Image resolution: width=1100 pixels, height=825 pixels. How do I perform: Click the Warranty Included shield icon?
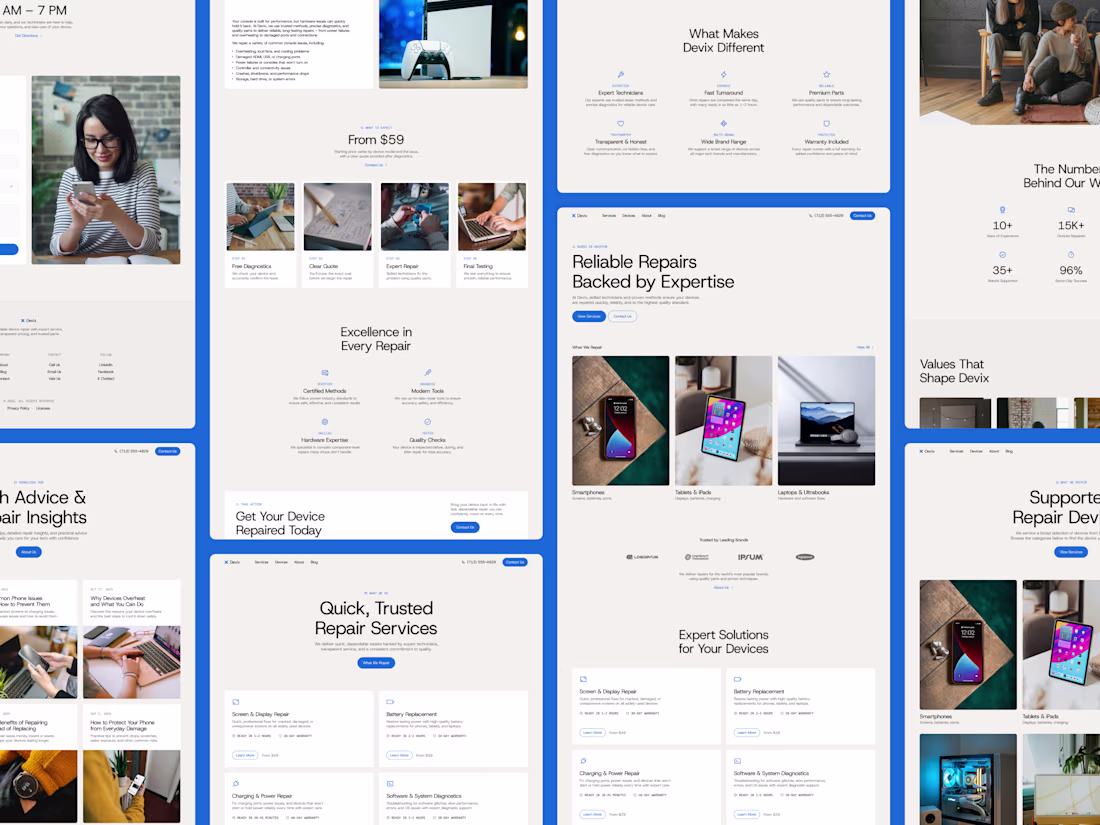click(x=826, y=123)
